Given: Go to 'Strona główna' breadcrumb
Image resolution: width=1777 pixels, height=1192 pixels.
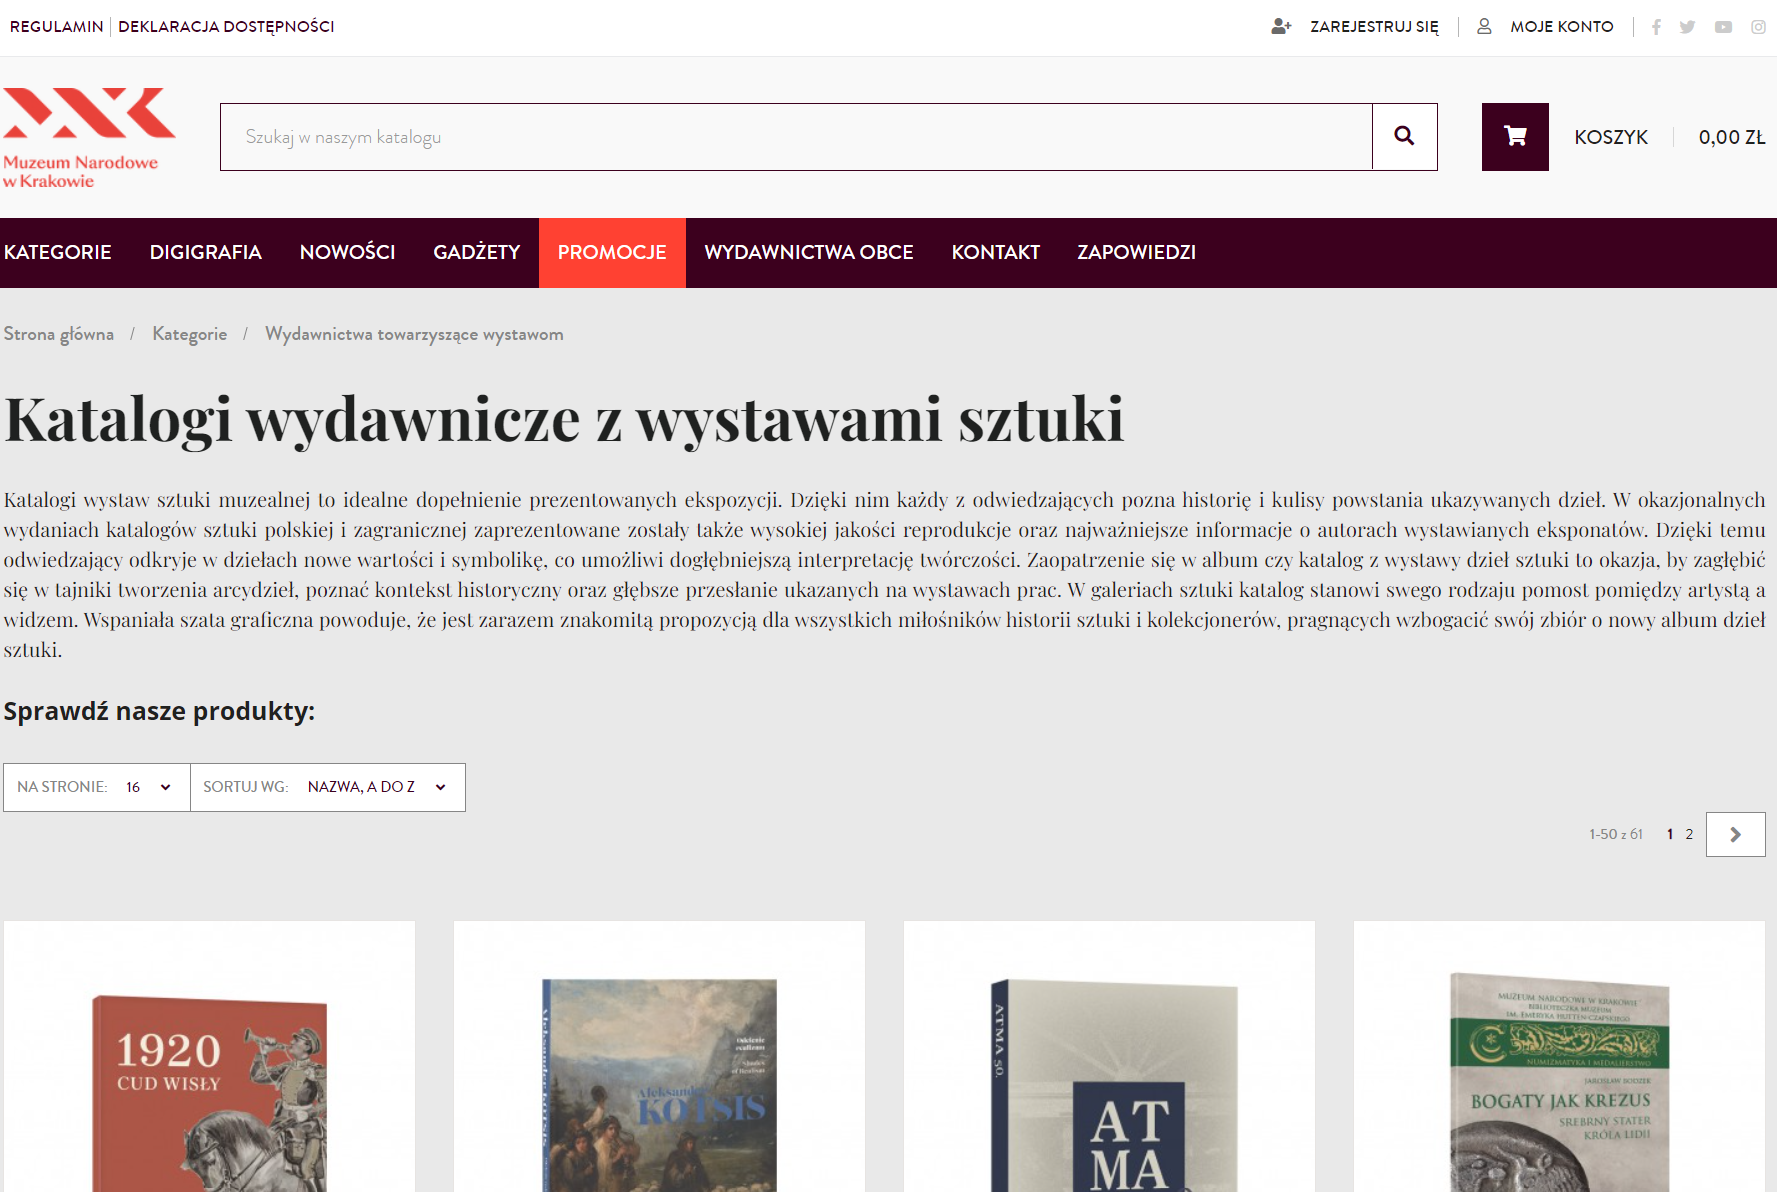Looking at the screenshot, I should coord(59,334).
